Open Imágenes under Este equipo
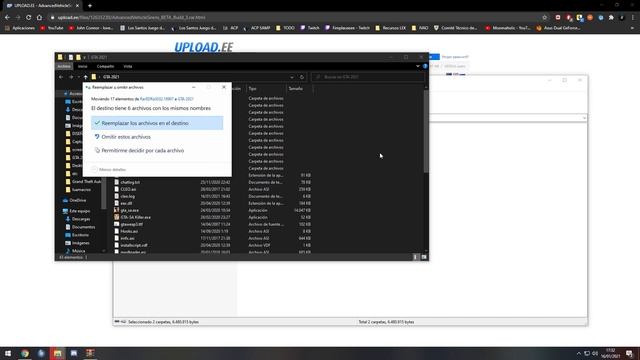640x360 pixels. pos(80,243)
